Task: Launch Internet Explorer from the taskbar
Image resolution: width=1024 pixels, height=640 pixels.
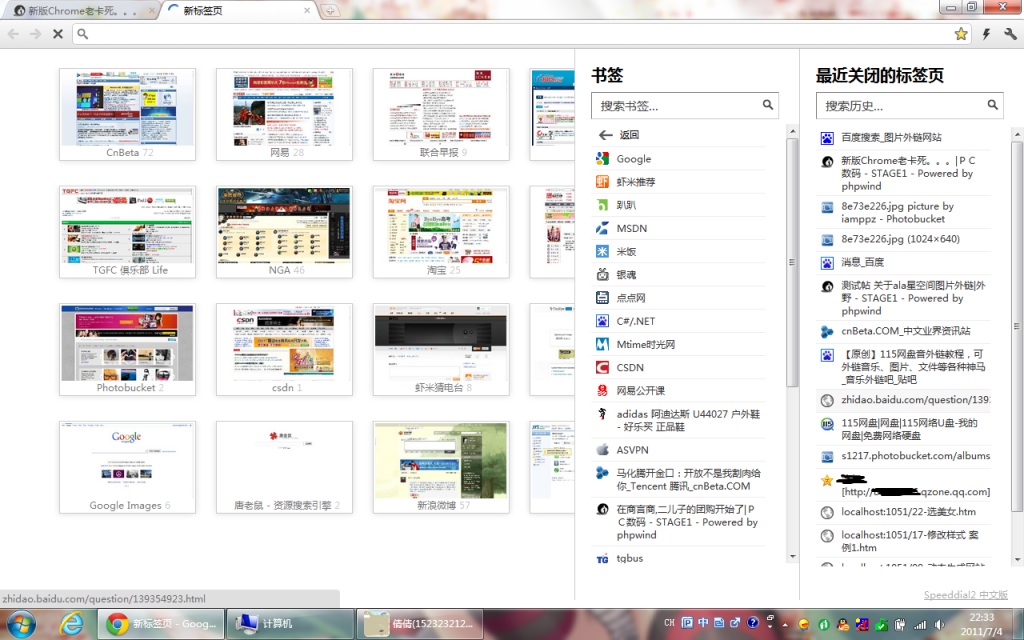Action: [x=71, y=624]
